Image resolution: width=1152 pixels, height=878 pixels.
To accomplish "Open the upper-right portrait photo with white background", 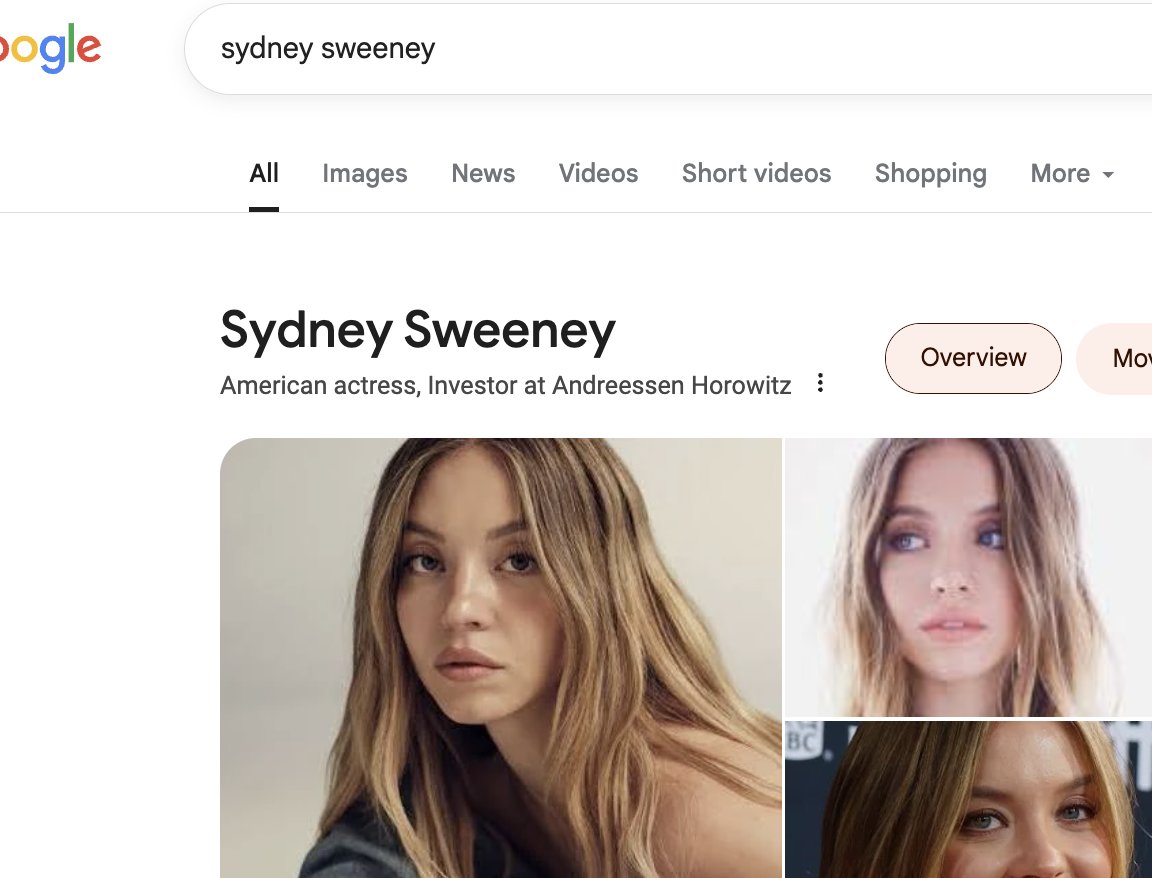I will click(968, 577).
